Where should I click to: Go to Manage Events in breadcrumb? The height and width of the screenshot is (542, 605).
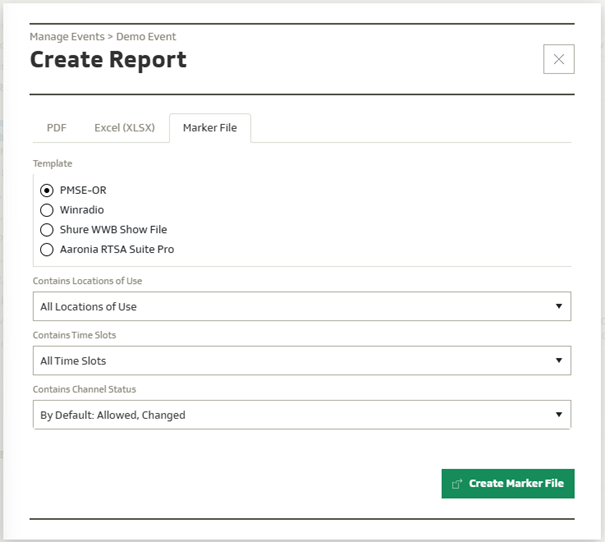point(67,37)
